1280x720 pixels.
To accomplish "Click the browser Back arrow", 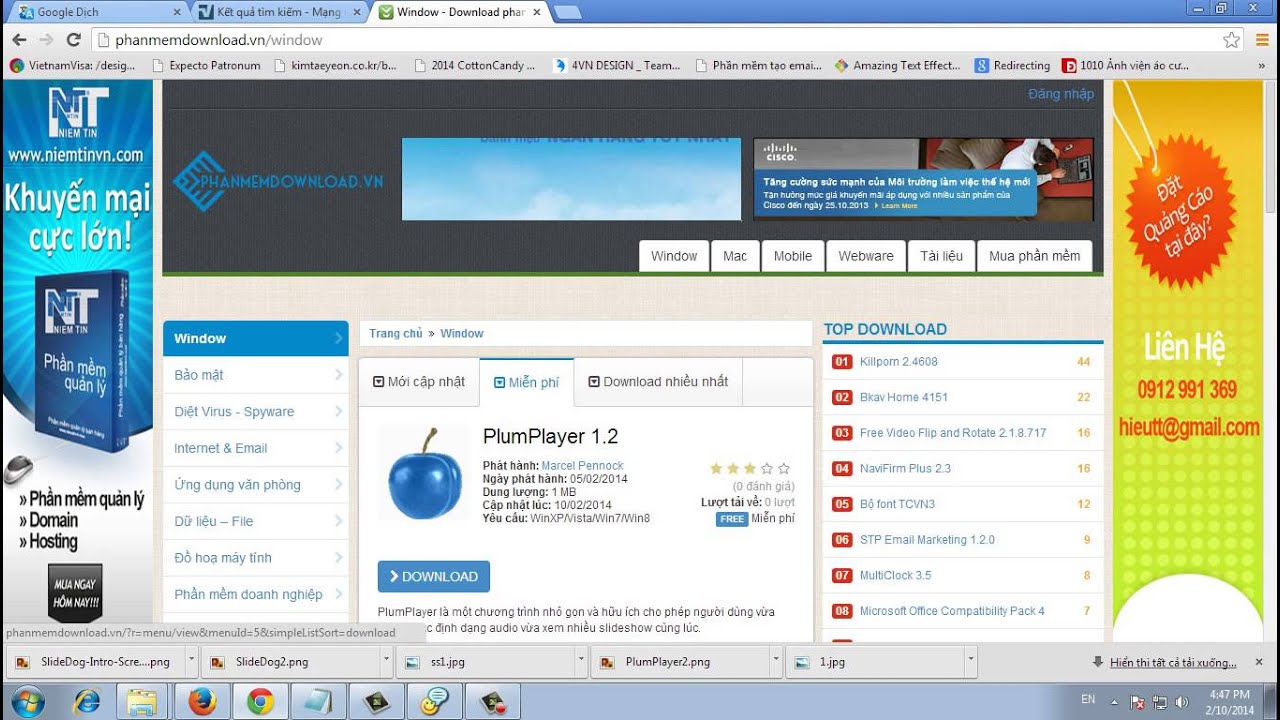I will [x=19, y=40].
